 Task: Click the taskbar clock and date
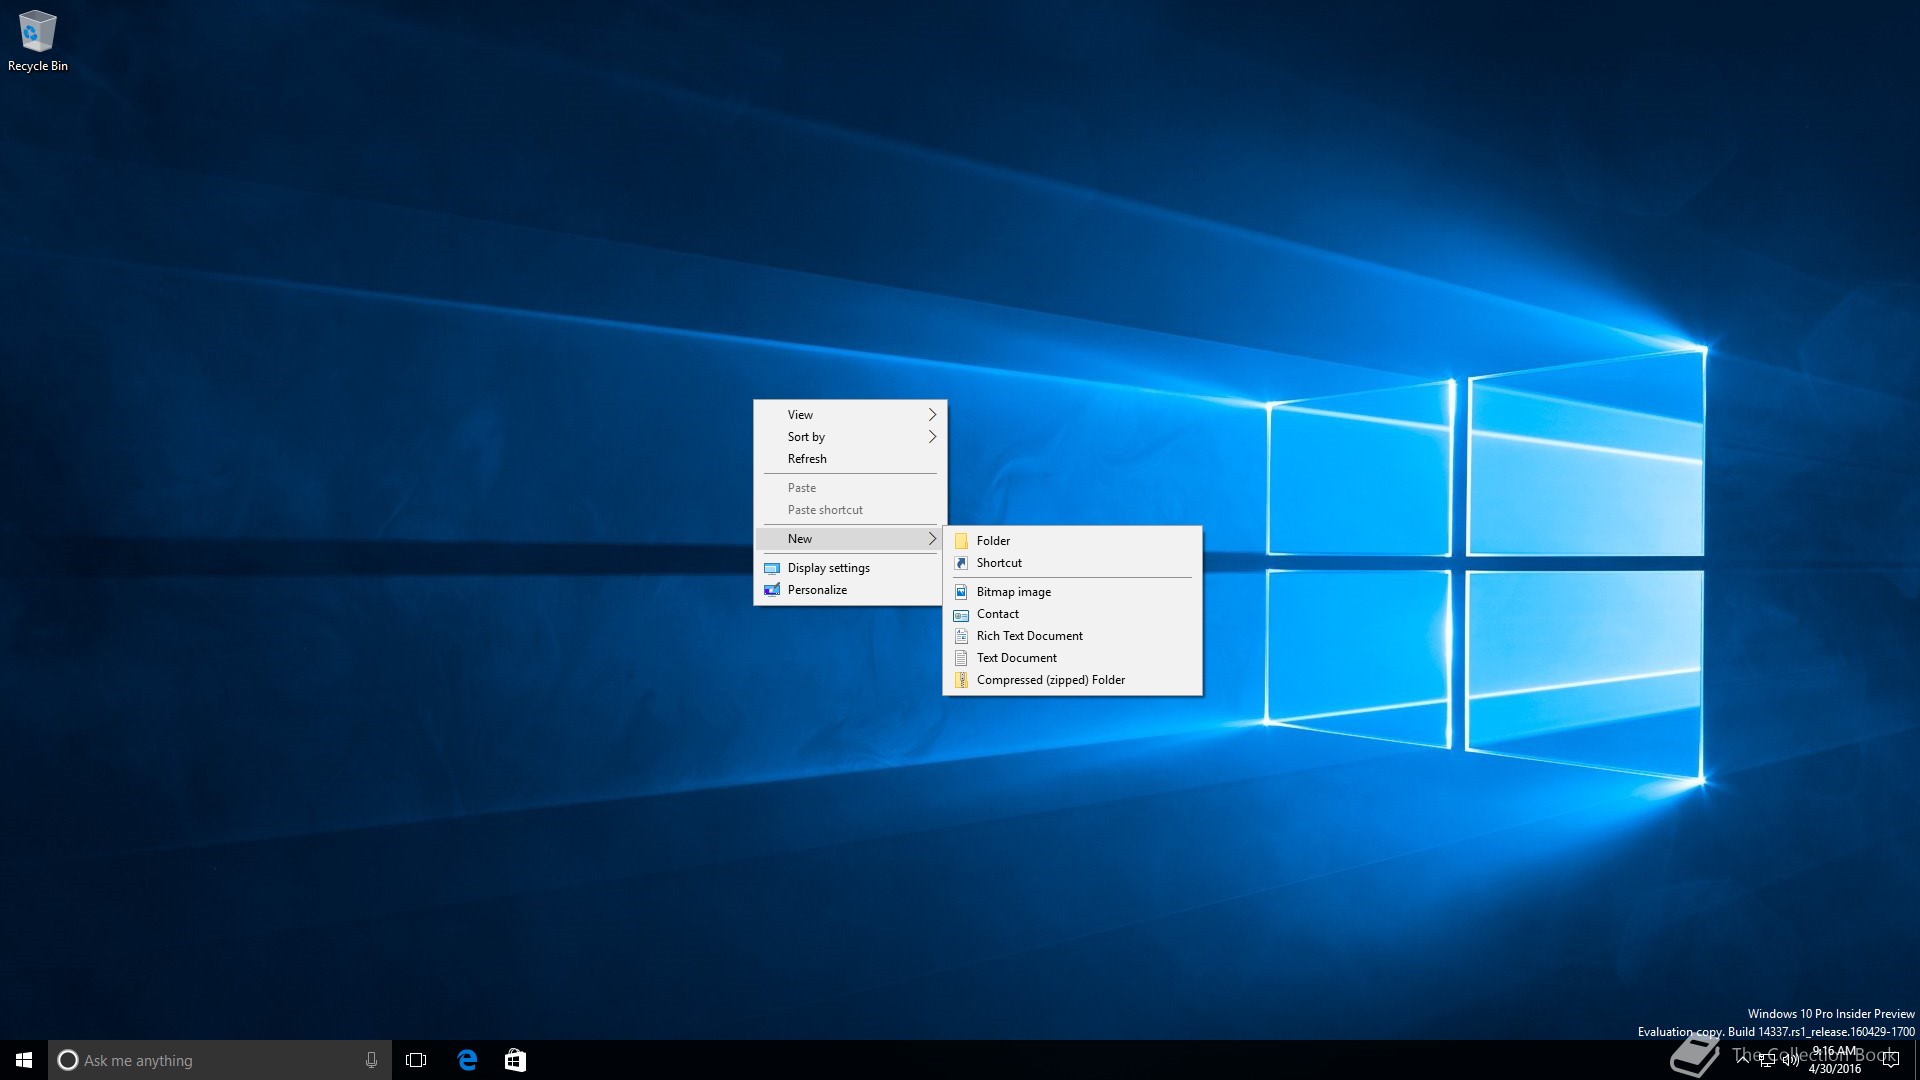pos(1835,1060)
